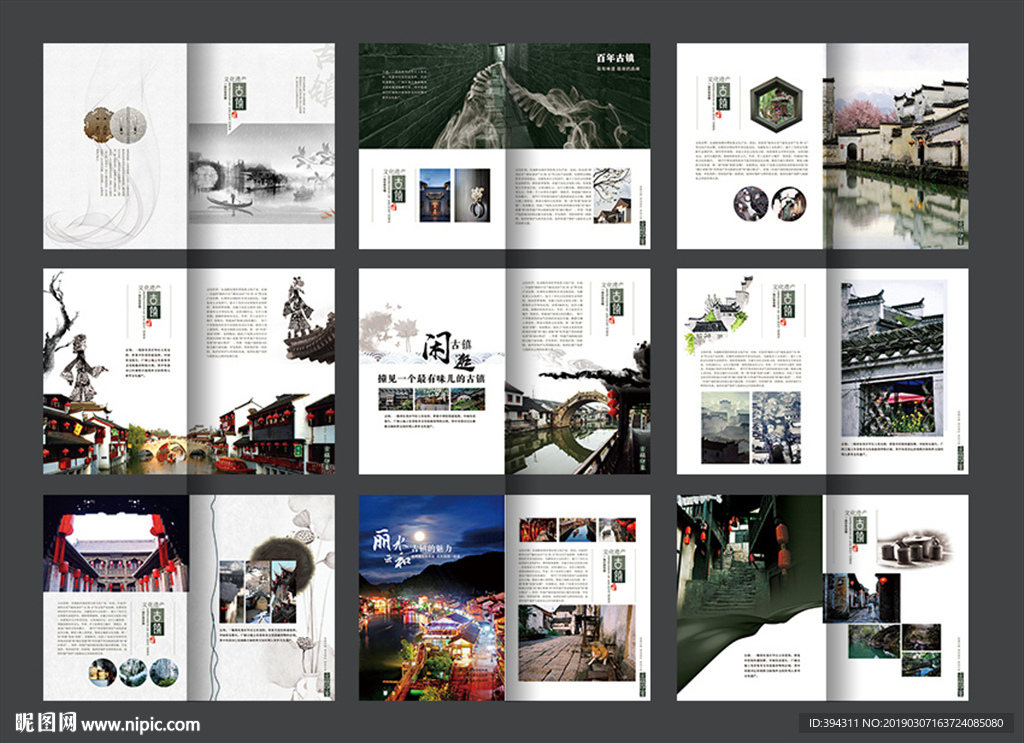Click the blossom branch and rooftop picture
Viewport: 1024px width, 743px height.
pos(611,195)
